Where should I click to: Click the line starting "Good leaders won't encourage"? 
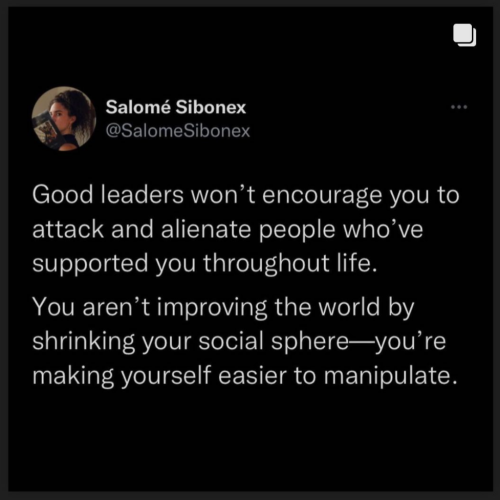(x=246, y=196)
